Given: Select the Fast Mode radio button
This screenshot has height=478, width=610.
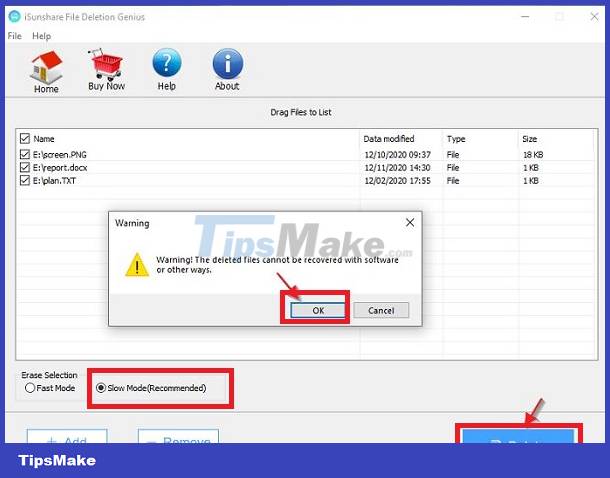Looking at the screenshot, I should (x=30, y=388).
